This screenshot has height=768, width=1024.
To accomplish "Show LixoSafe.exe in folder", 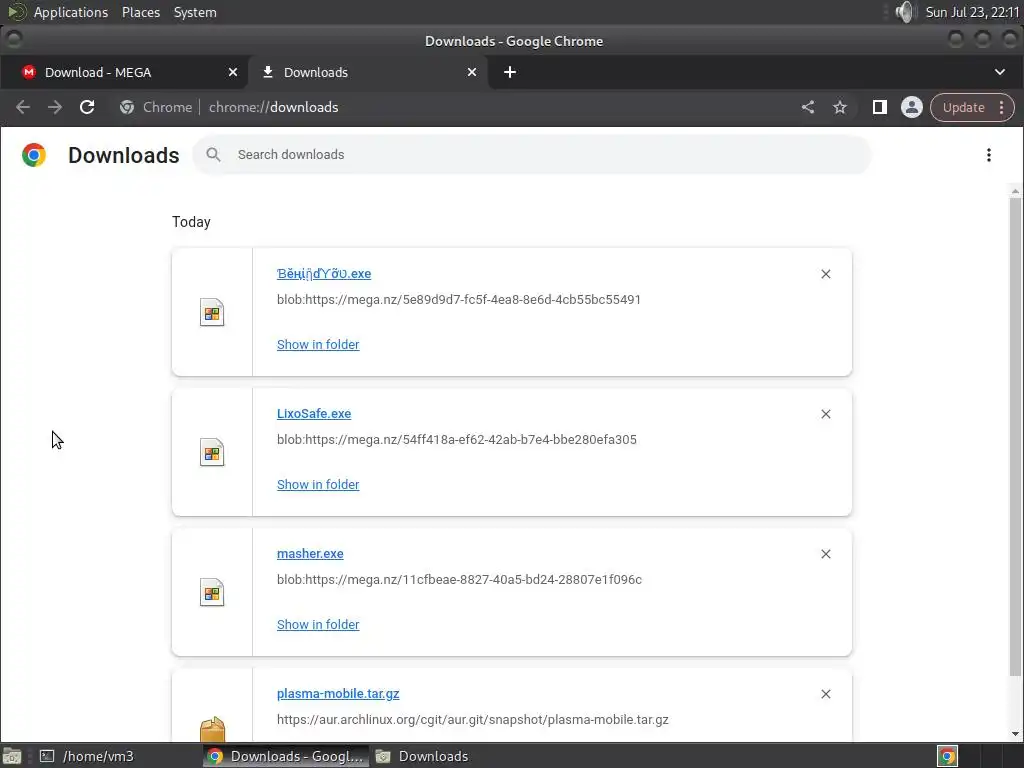I will tap(318, 485).
